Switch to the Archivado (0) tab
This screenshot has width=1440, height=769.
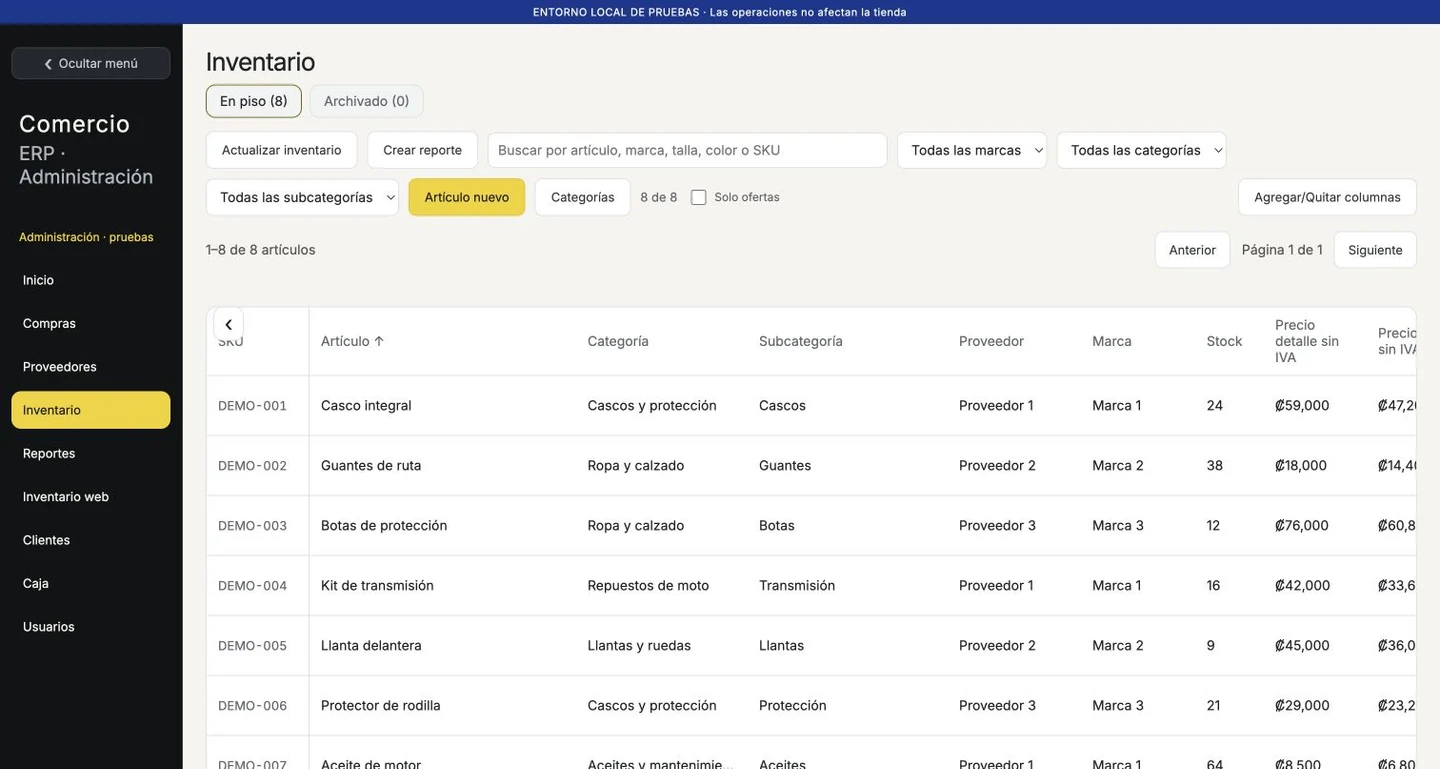click(x=367, y=101)
